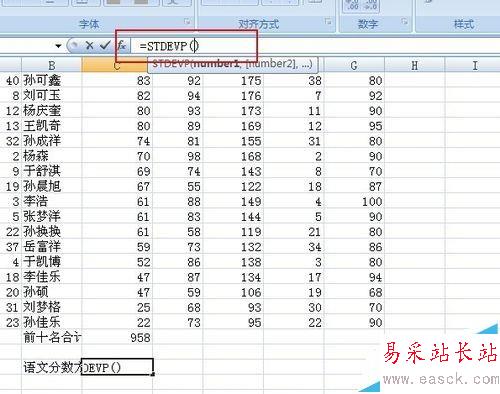Click the cell with value 119
Image resolution: width=500 pixels, height=394 pixels.
233,231
